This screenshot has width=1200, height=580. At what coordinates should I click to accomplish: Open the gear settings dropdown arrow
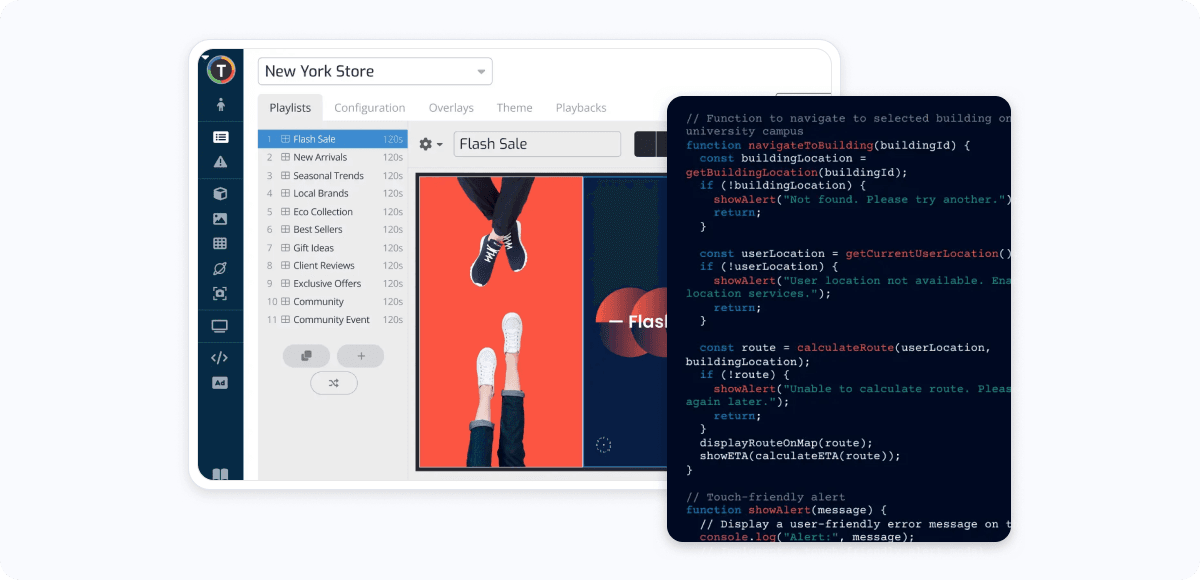(x=431, y=144)
